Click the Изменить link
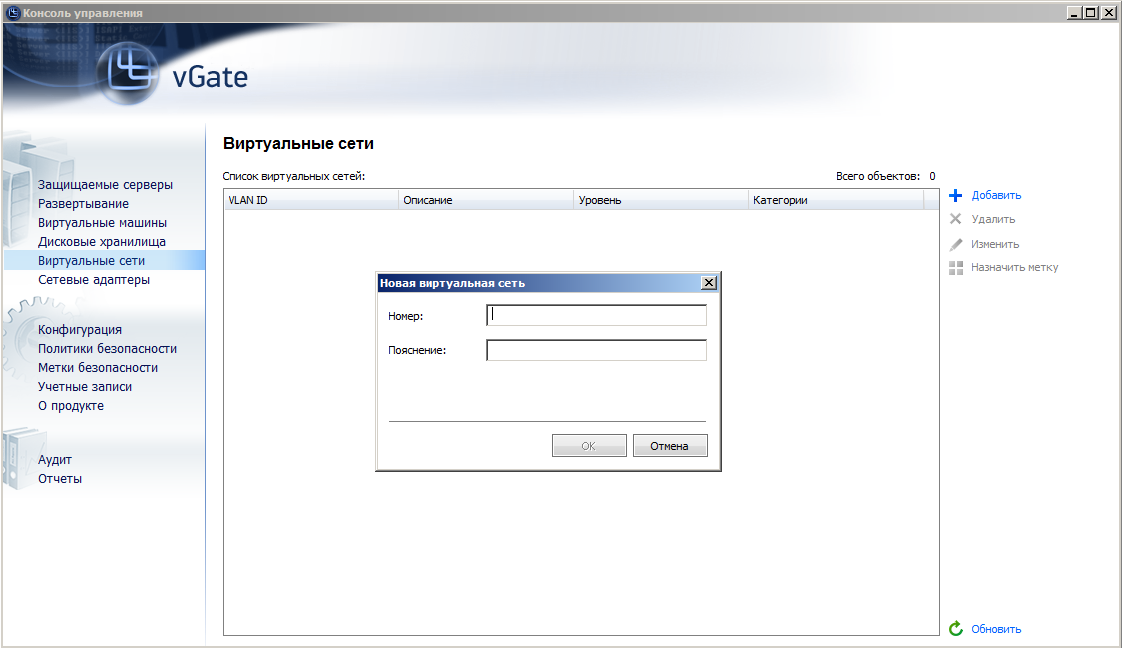Screen dimensions: 1122x648 click(x=995, y=244)
